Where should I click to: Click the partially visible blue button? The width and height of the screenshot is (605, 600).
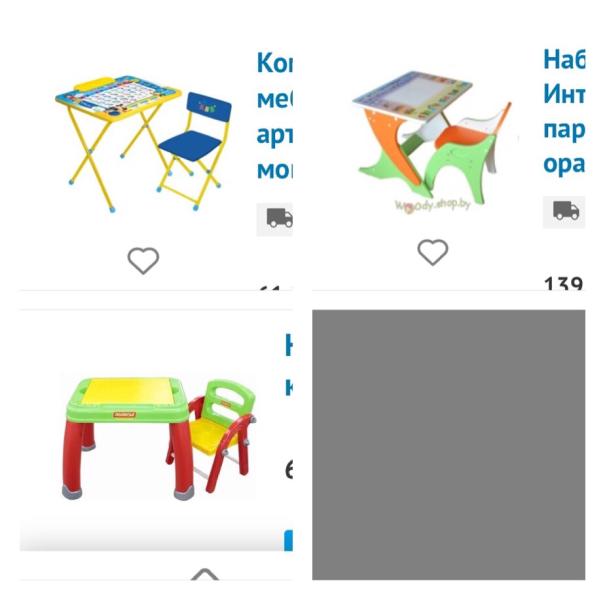coord(288,540)
